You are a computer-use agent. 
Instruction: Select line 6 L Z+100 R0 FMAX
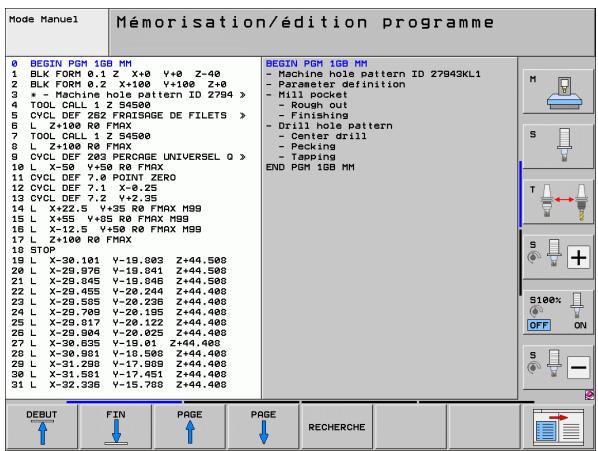pos(71,126)
